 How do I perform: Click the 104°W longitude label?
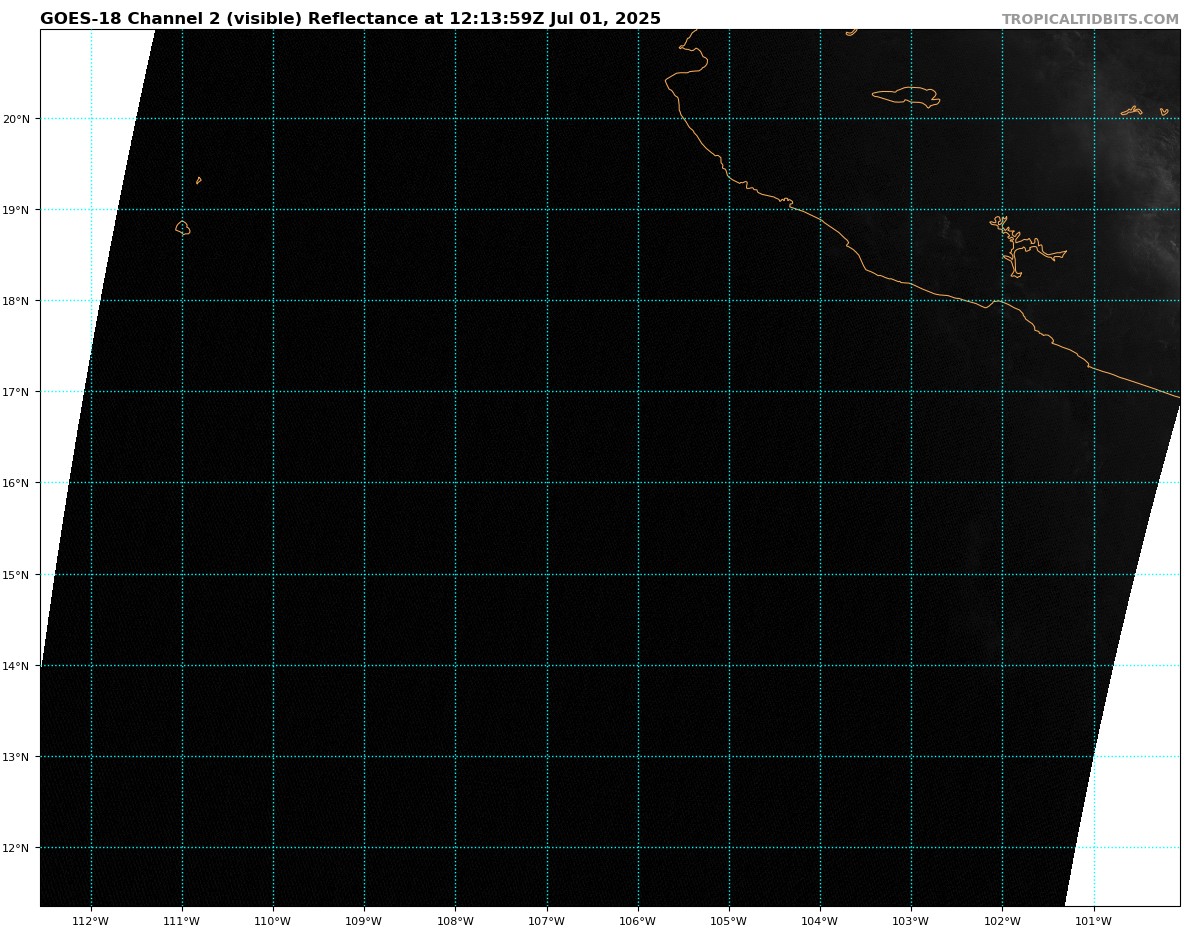click(820, 921)
